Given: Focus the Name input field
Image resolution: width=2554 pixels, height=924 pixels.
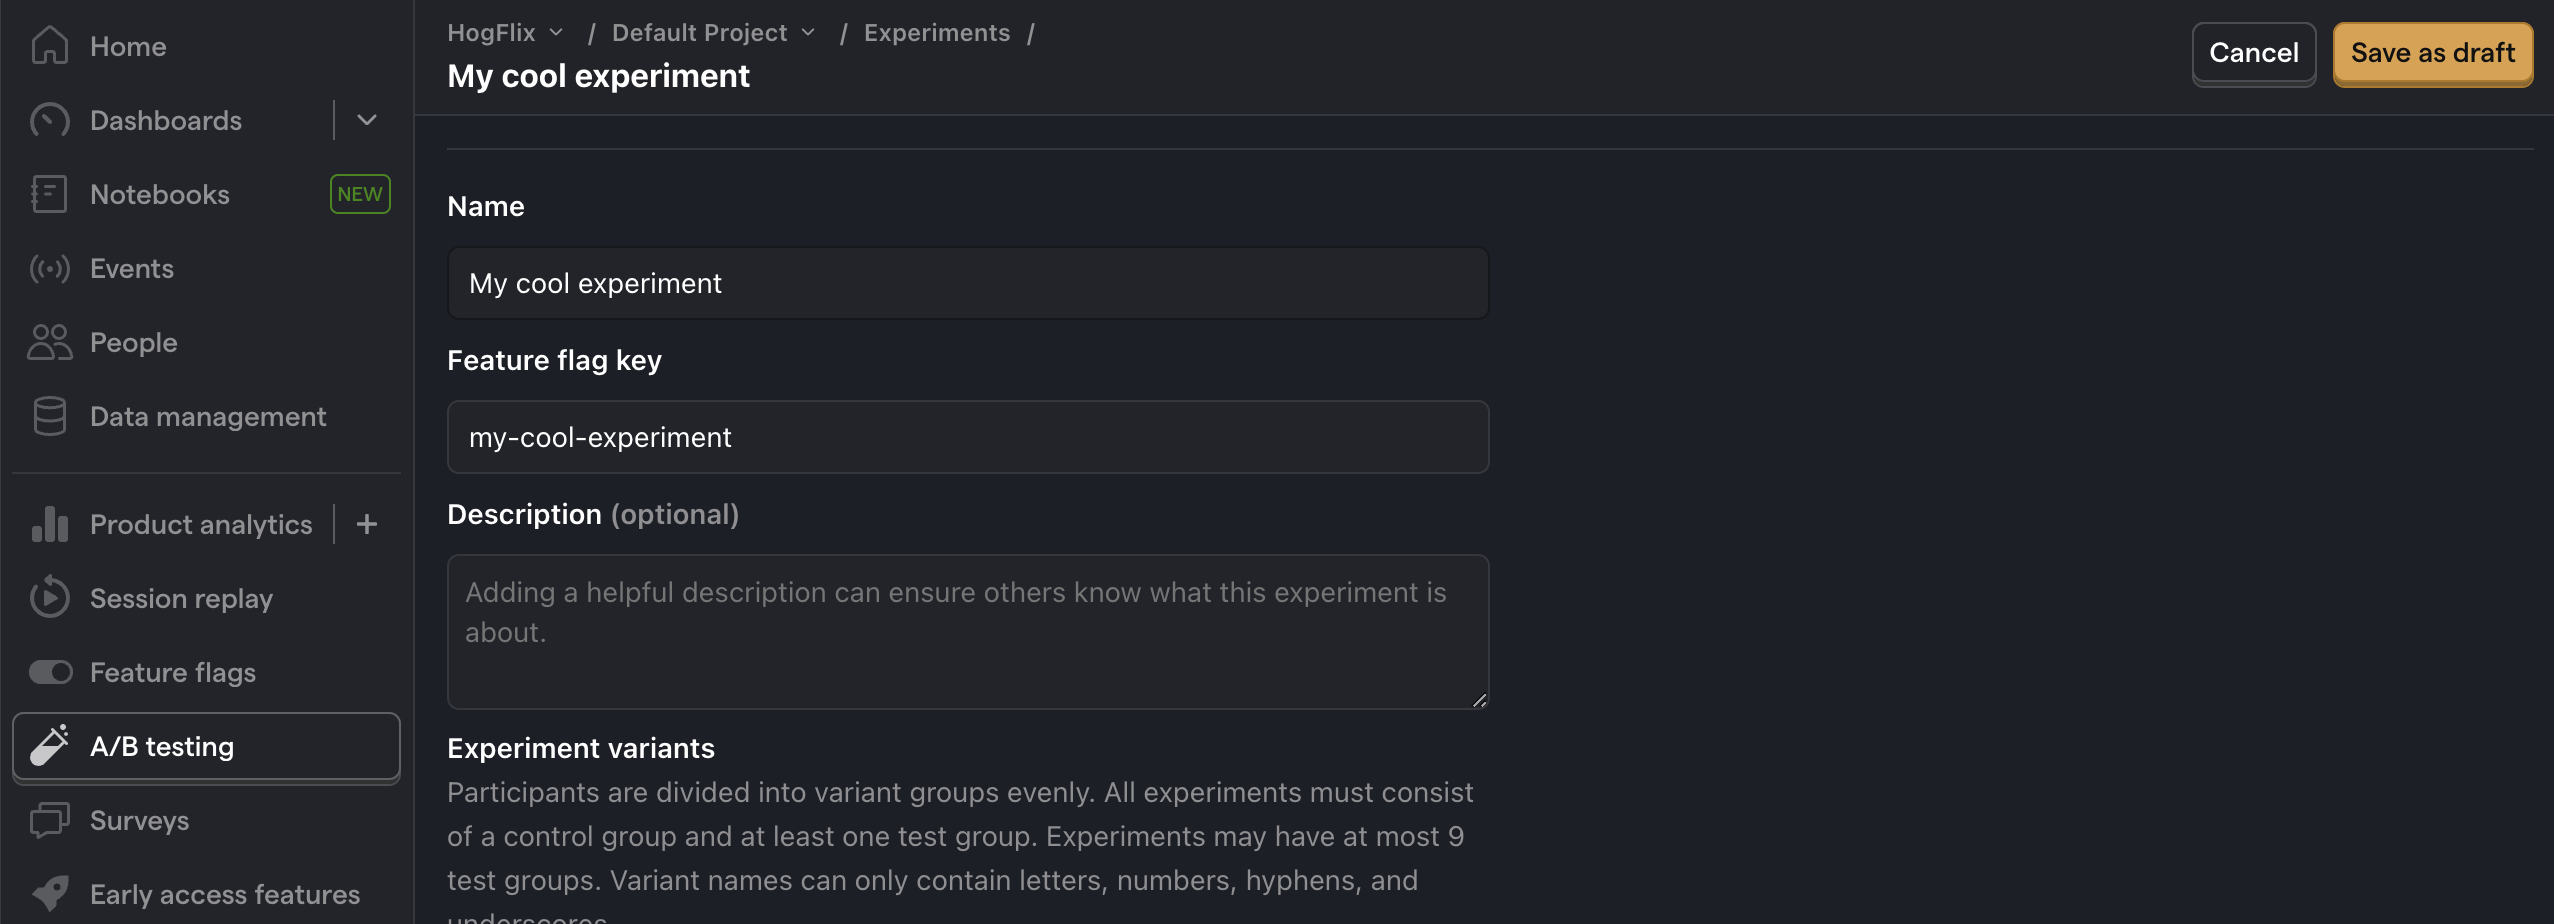Looking at the screenshot, I should (968, 283).
